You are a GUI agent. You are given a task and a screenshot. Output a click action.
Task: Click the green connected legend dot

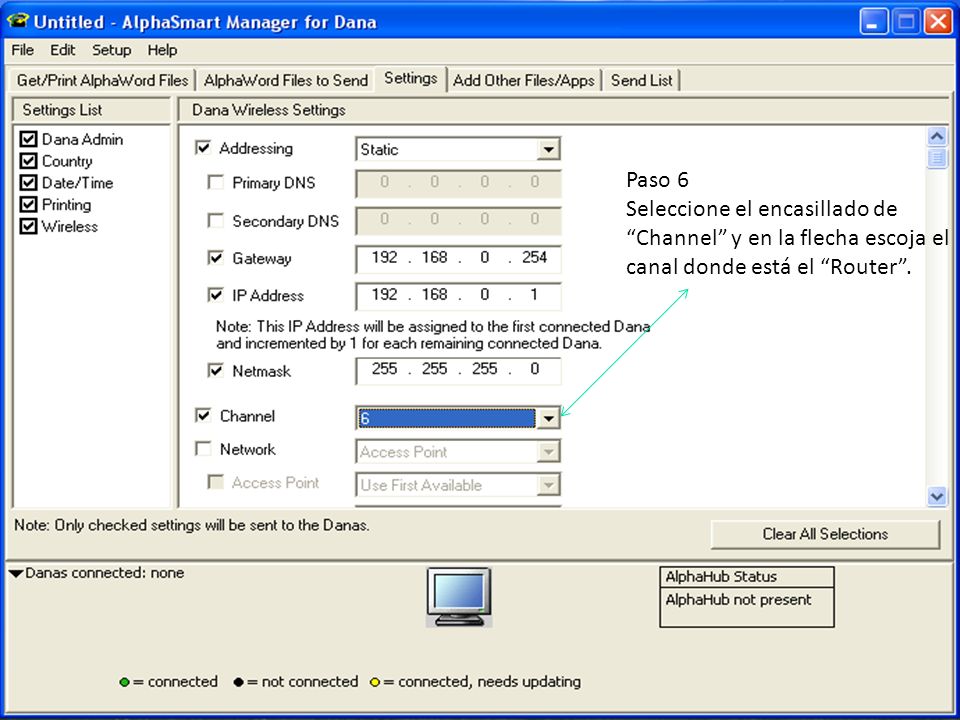124,682
